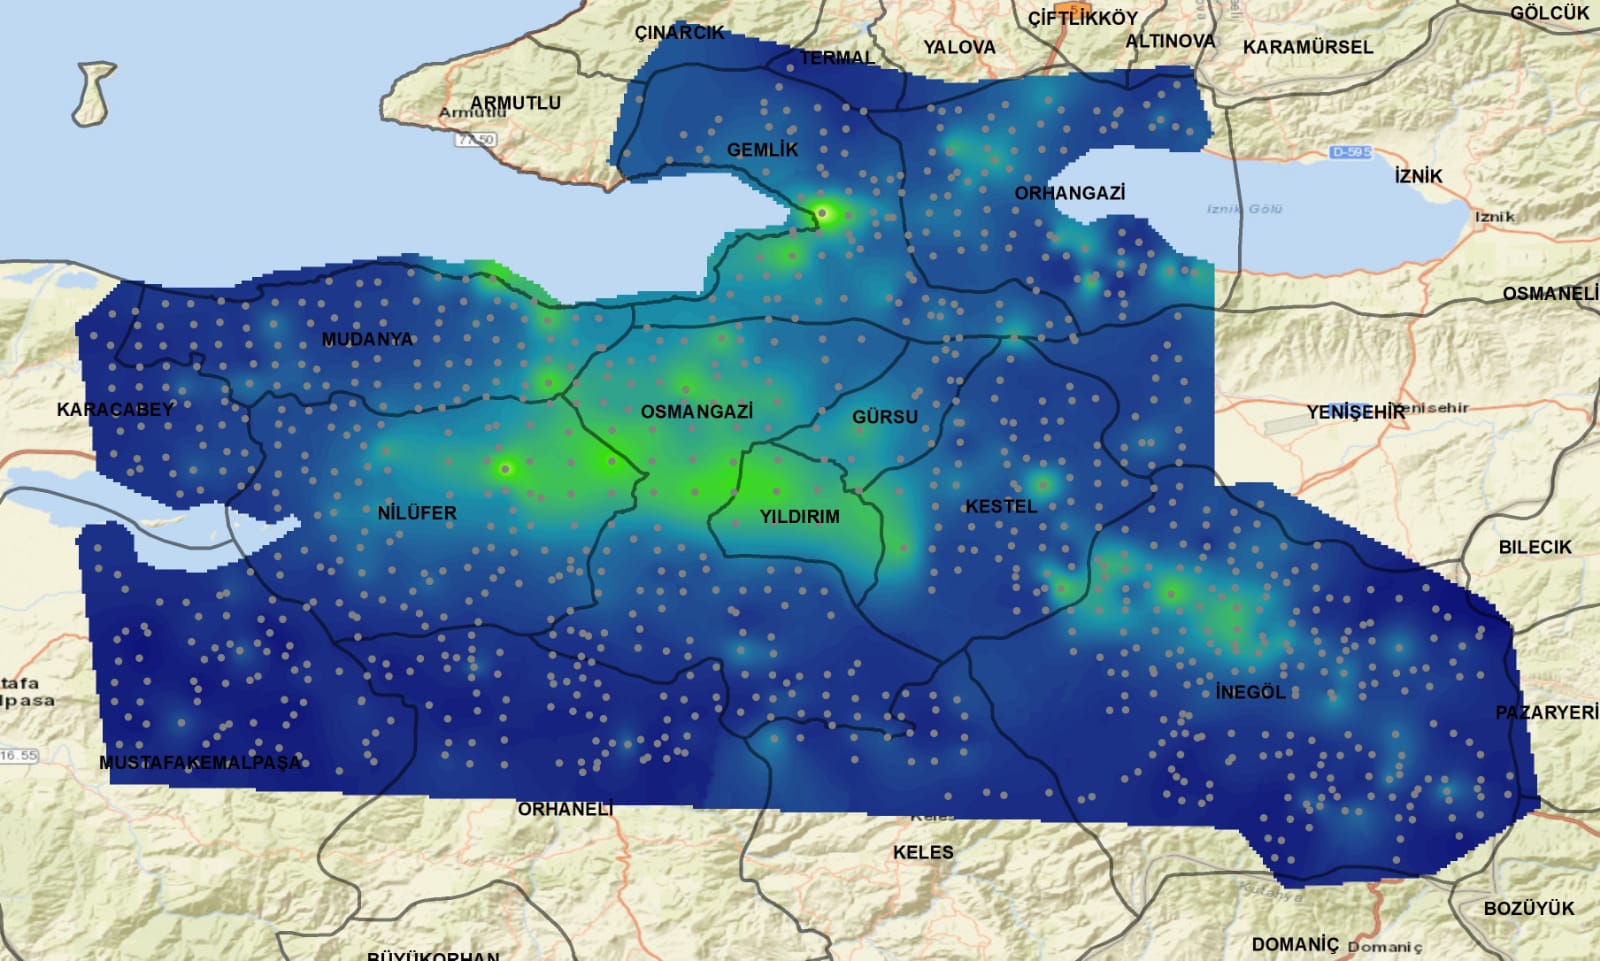Click the YILDIRIM district label
The image size is (1600, 961).
pos(799,517)
